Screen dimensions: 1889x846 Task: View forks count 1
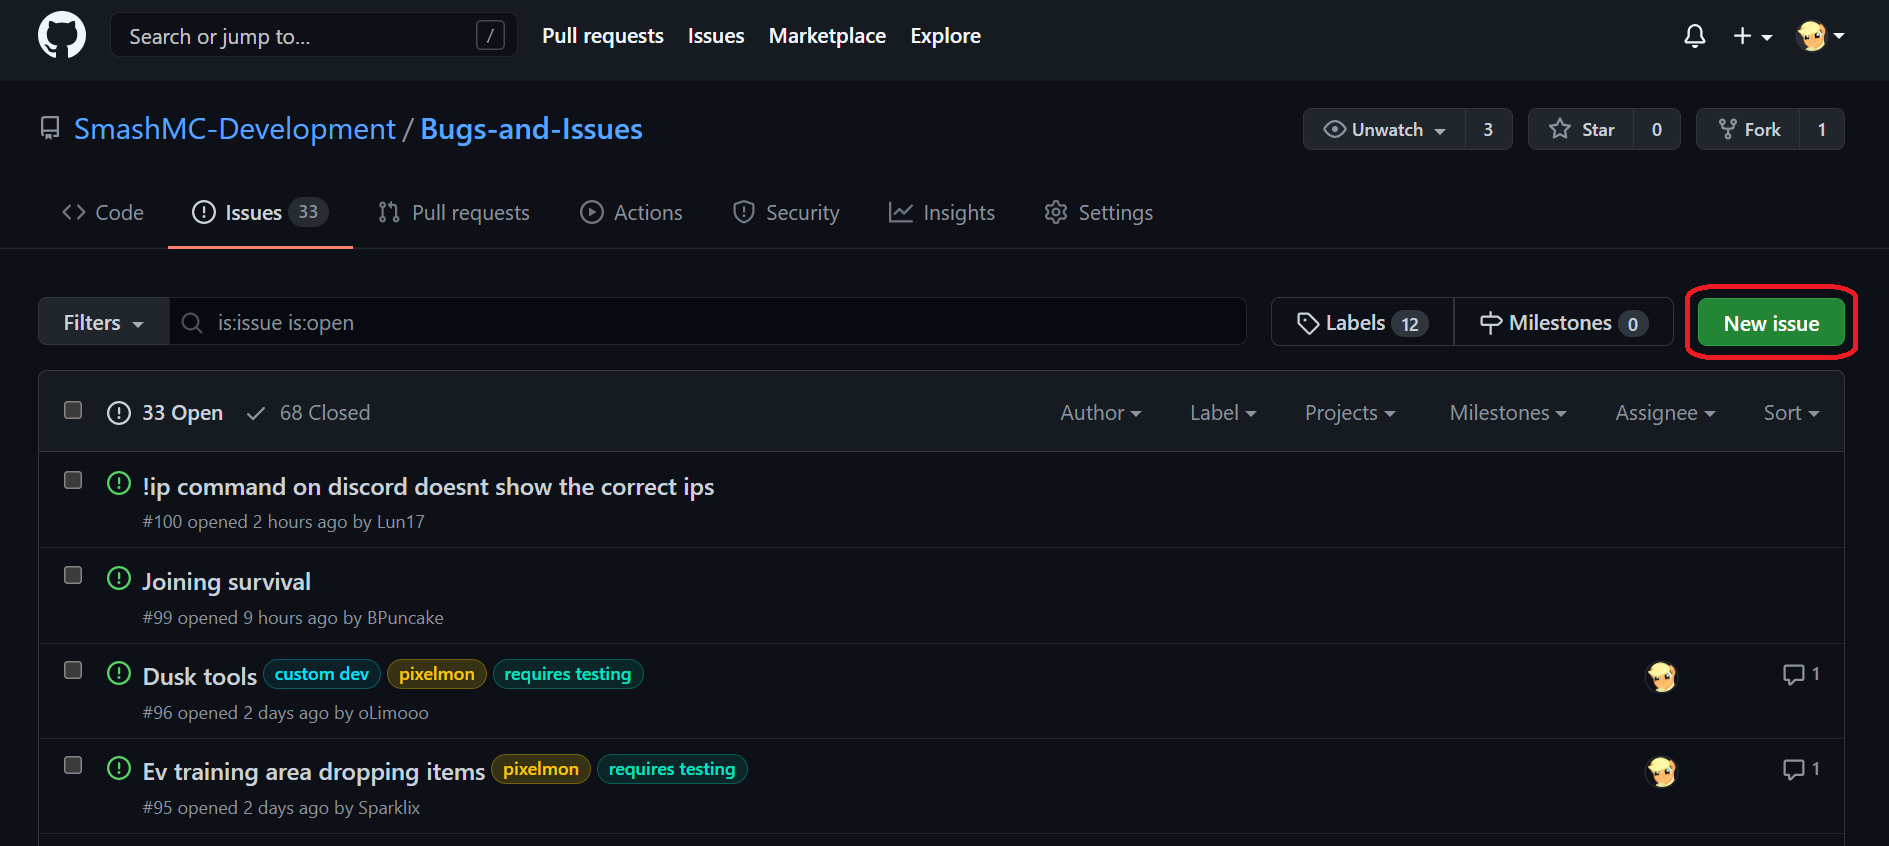(x=1822, y=129)
